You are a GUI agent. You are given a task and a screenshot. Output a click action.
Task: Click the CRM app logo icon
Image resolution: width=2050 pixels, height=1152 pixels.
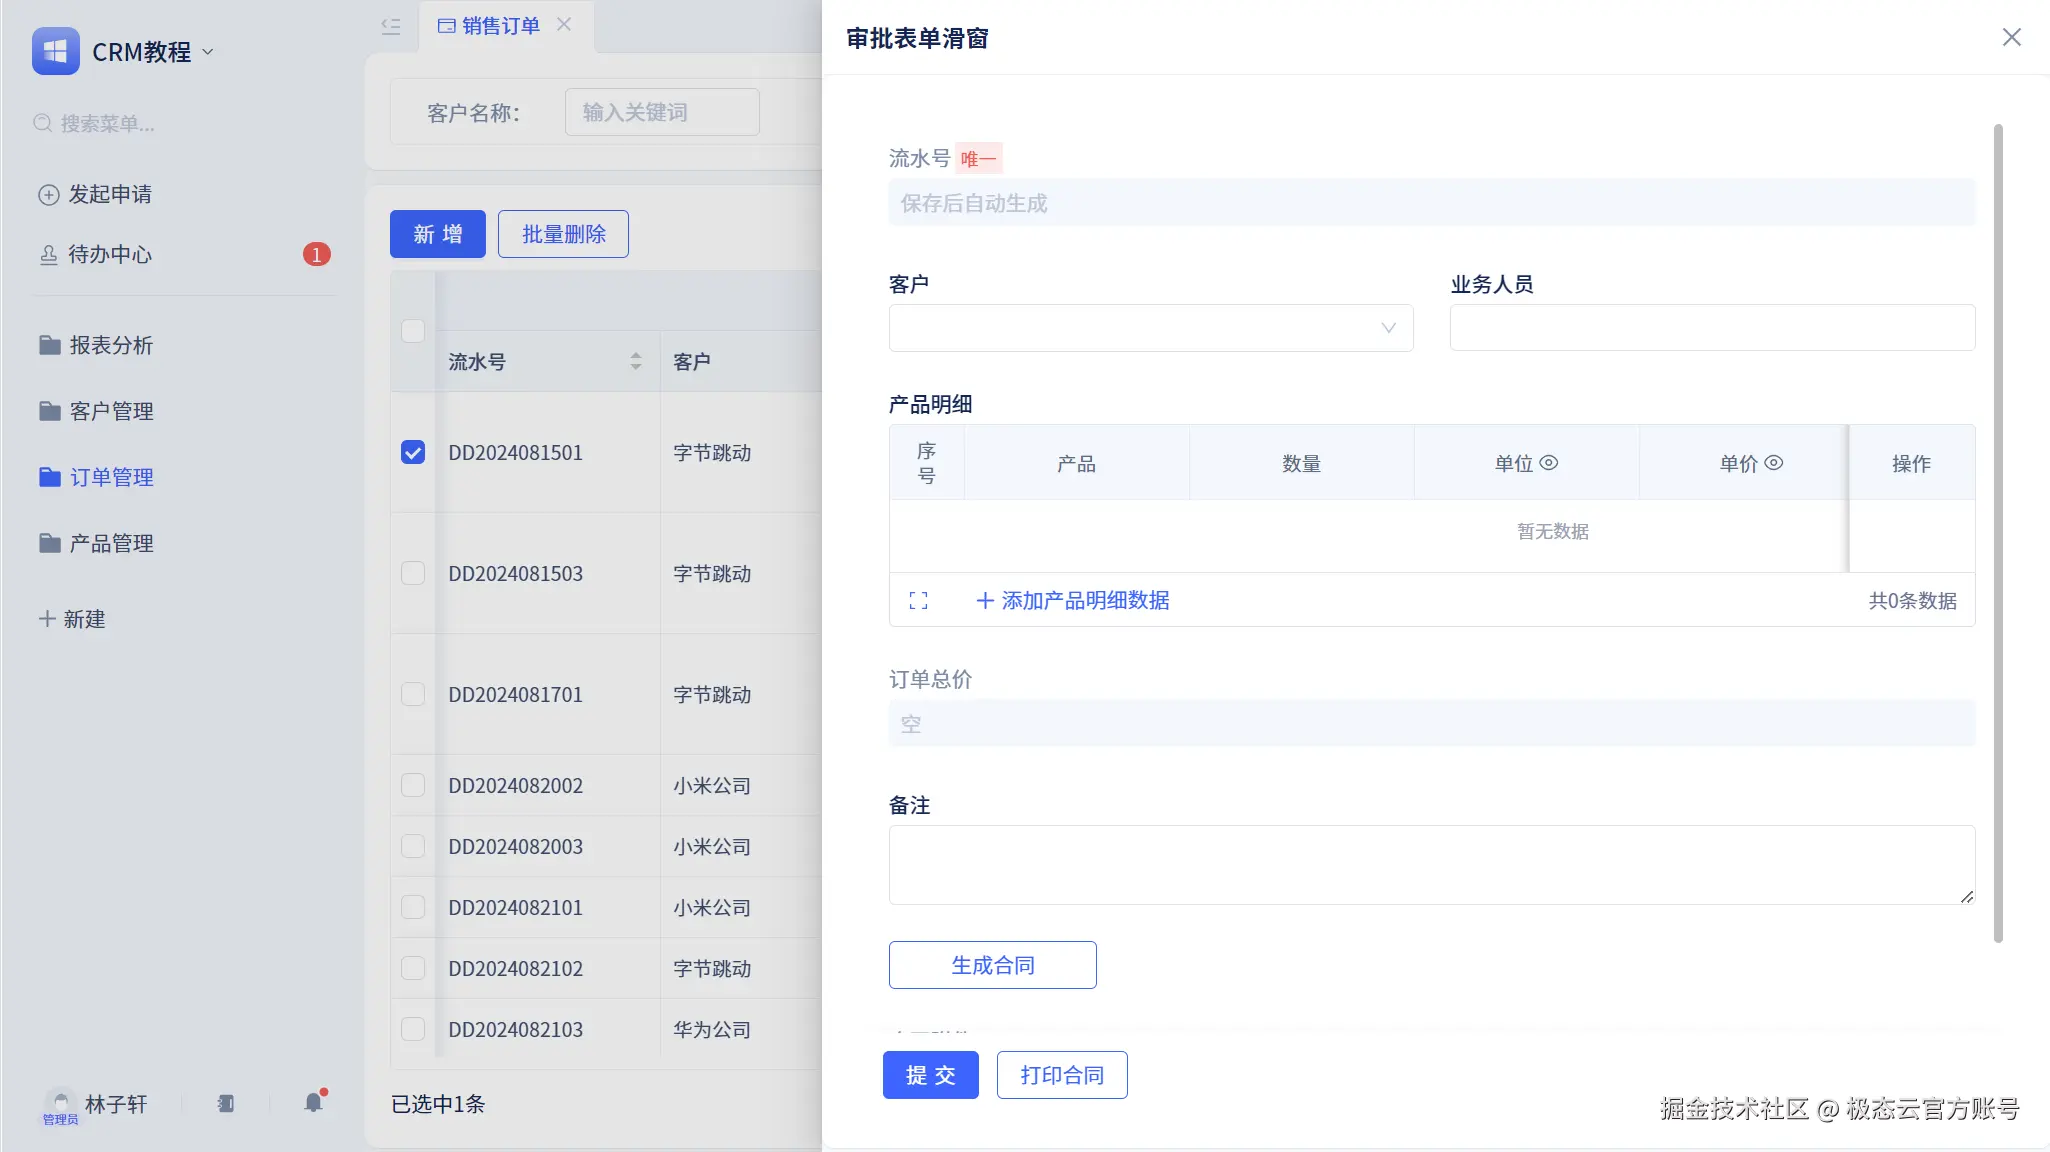click(55, 51)
